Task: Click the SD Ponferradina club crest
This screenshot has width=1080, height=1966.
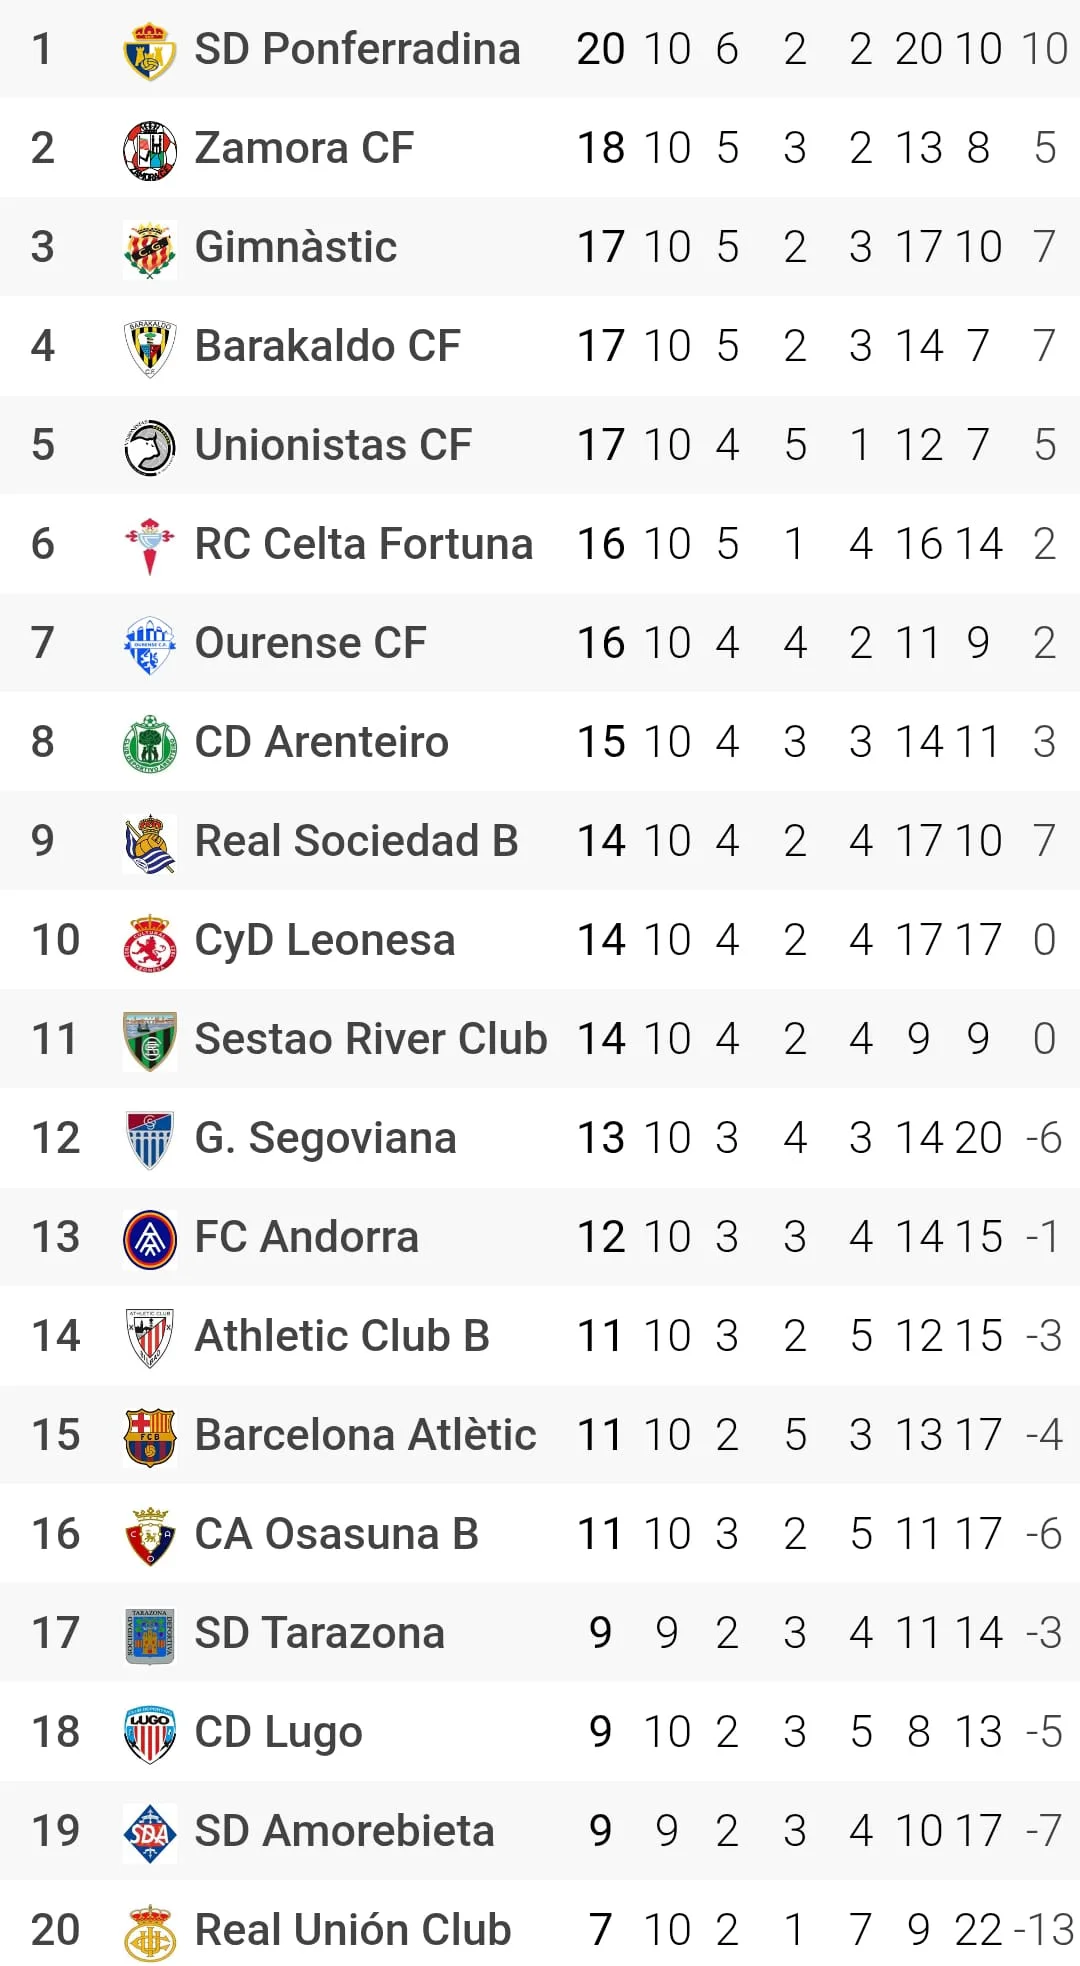Action: coord(149,50)
